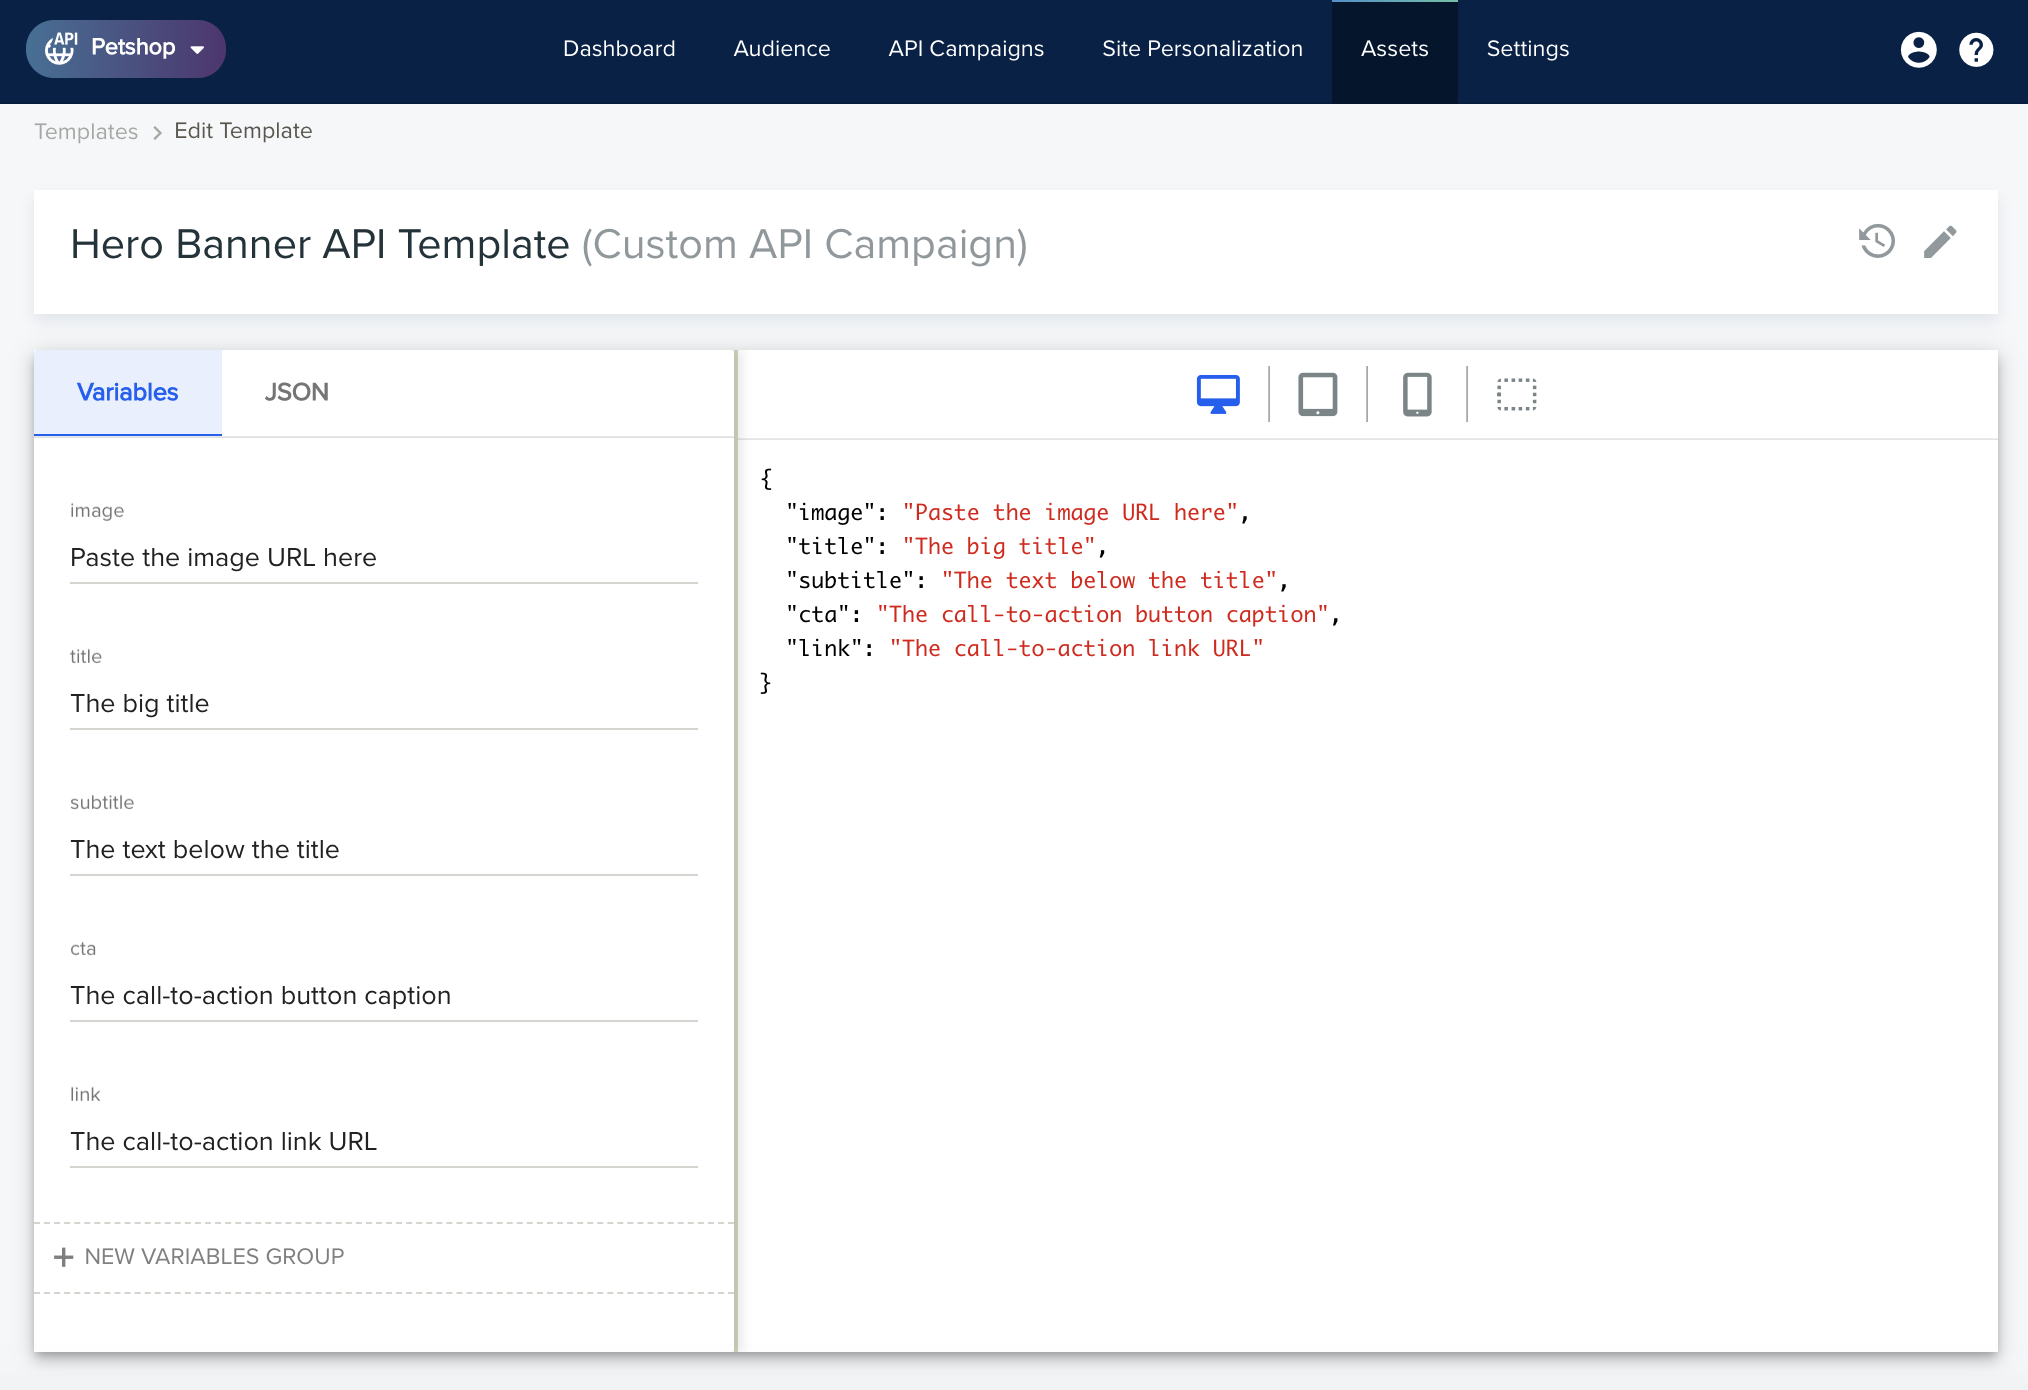2028x1390 pixels.
Task: Click the 'link' variable label
Action: click(x=85, y=1095)
